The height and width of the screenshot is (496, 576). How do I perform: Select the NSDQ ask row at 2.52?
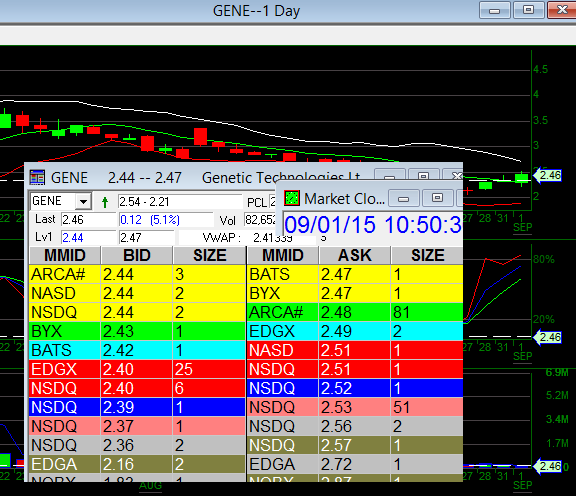355,388
